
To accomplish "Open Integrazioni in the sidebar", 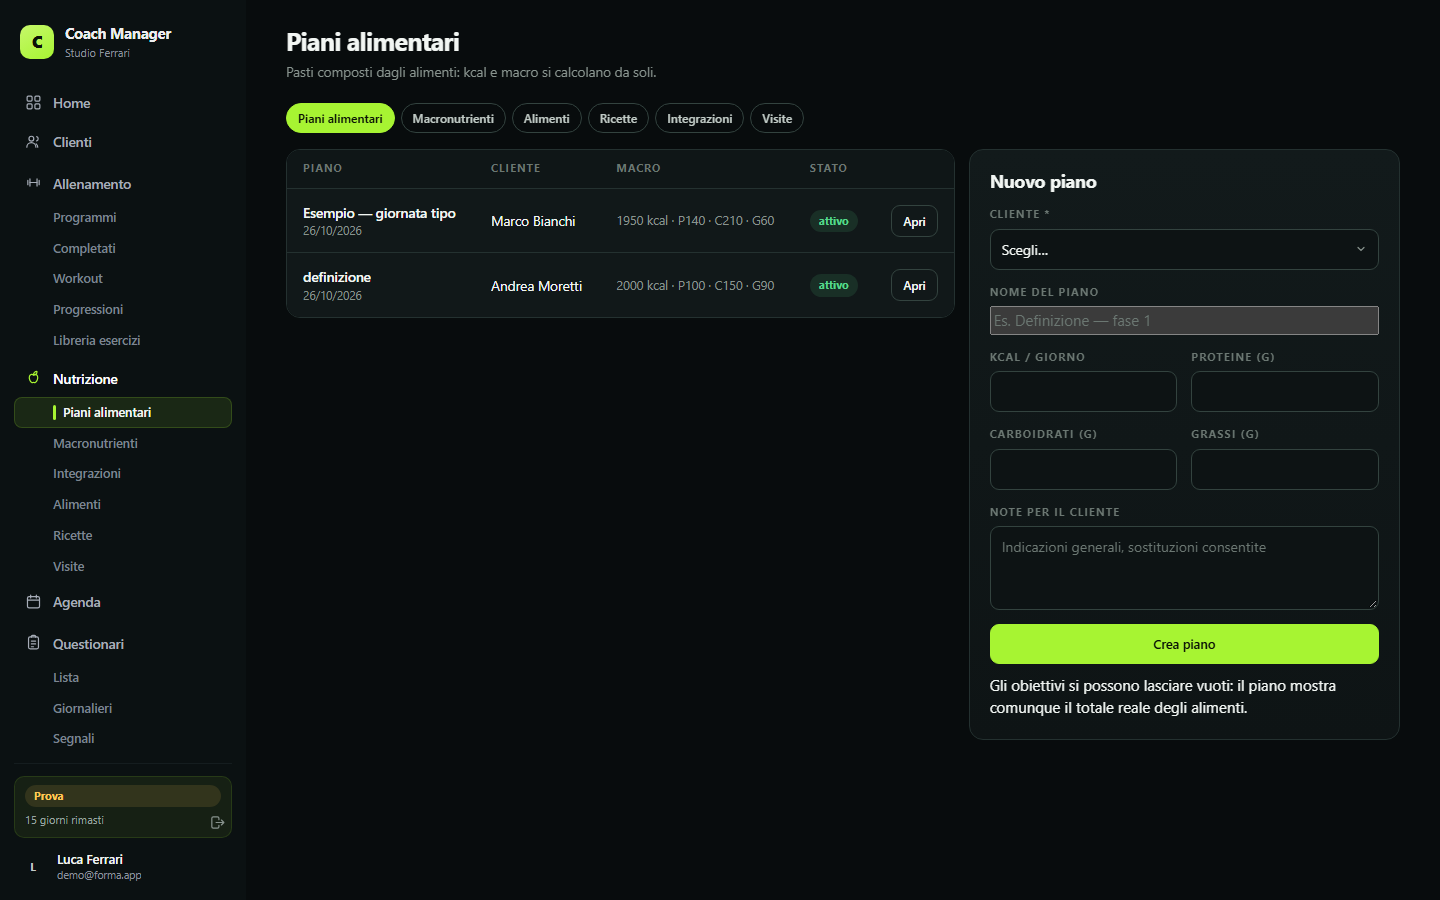I will (x=87, y=473).
